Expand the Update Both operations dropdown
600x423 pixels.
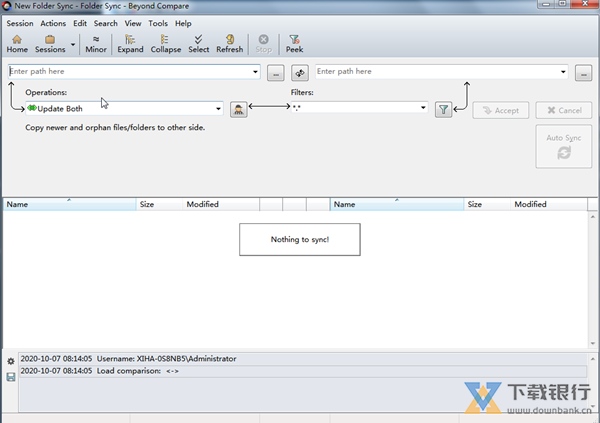pyautogui.click(x=218, y=109)
